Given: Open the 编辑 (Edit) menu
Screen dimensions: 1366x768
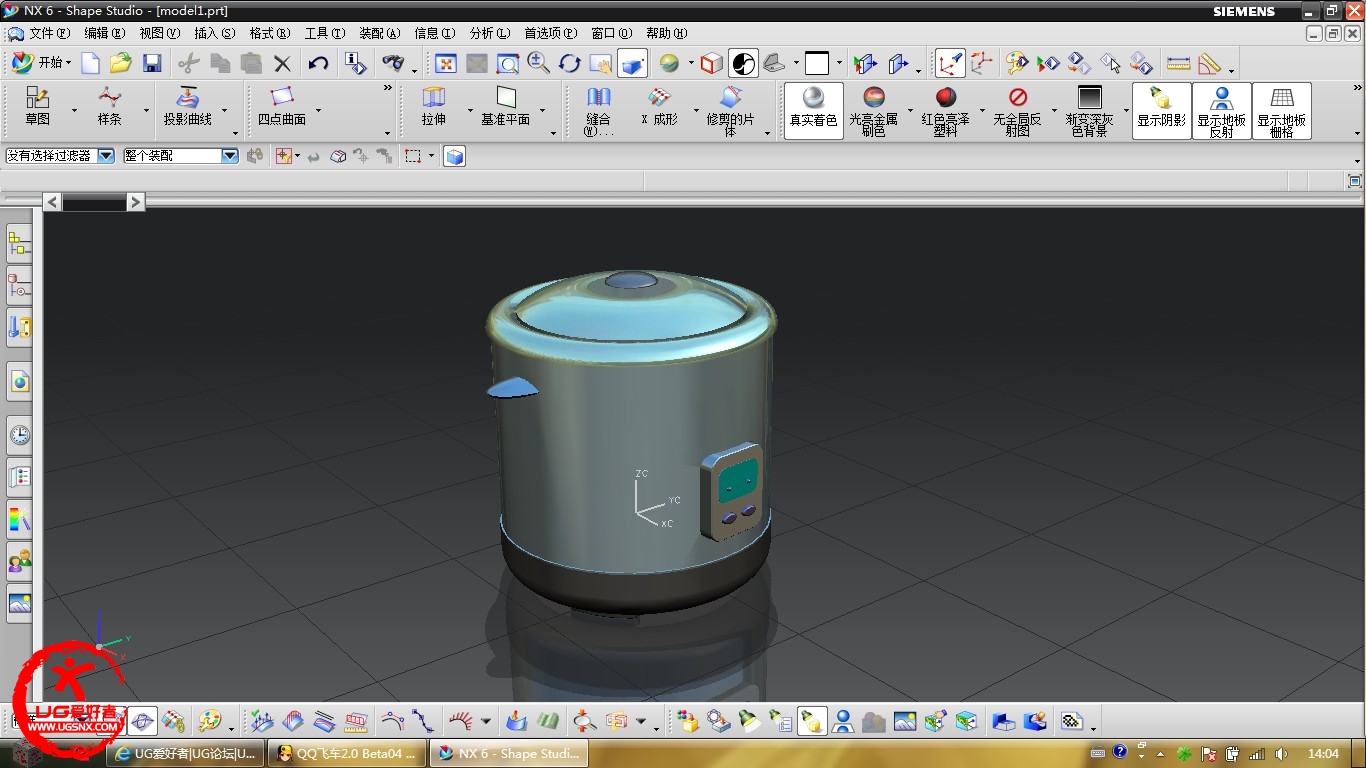Looking at the screenshot, I should [104, 33].
